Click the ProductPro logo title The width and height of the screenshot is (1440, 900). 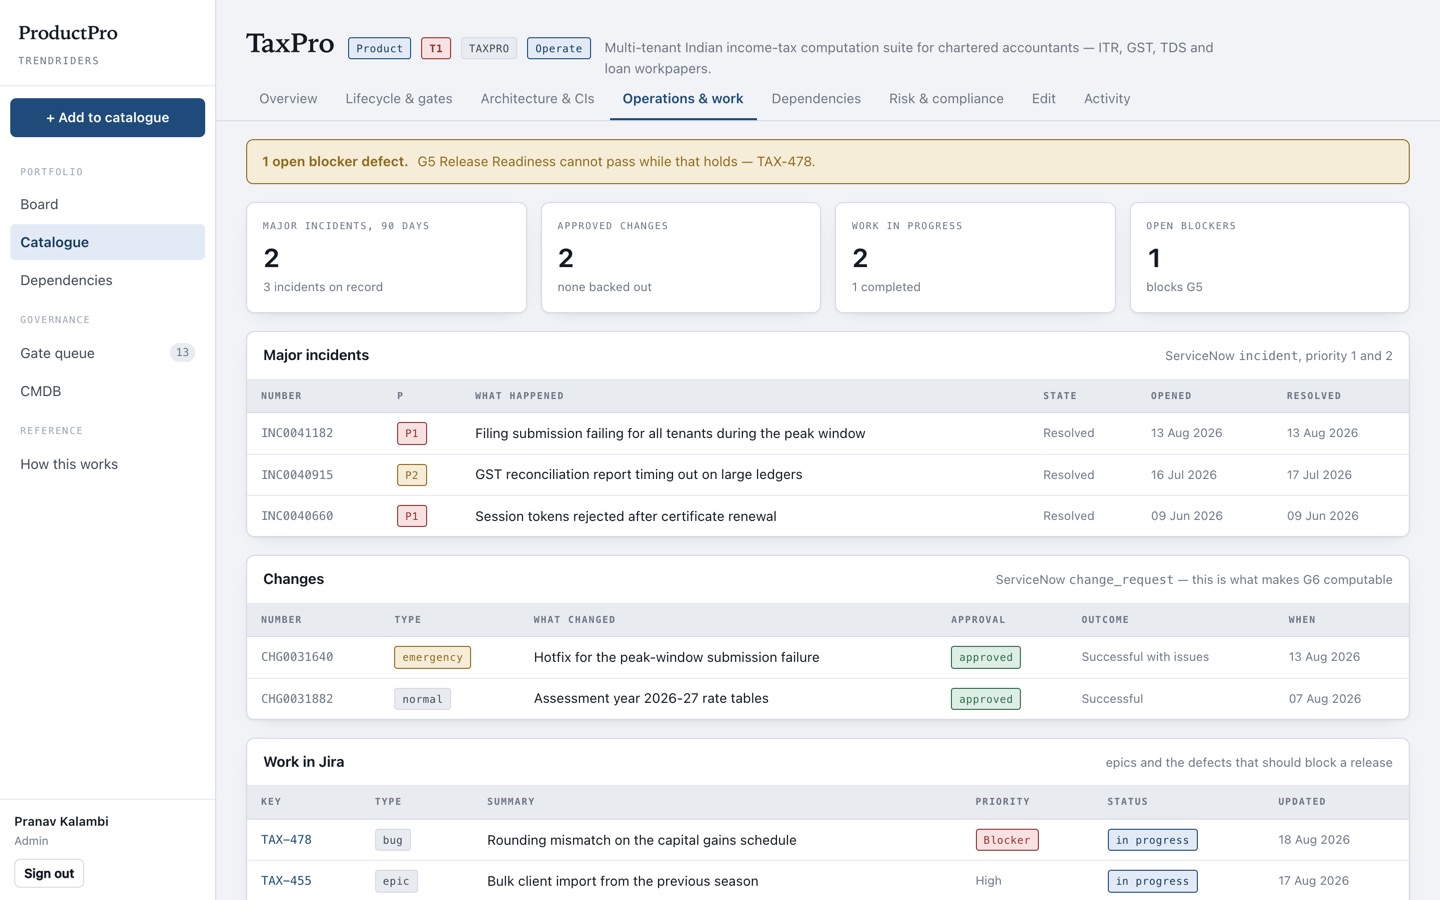click(68, 33)
